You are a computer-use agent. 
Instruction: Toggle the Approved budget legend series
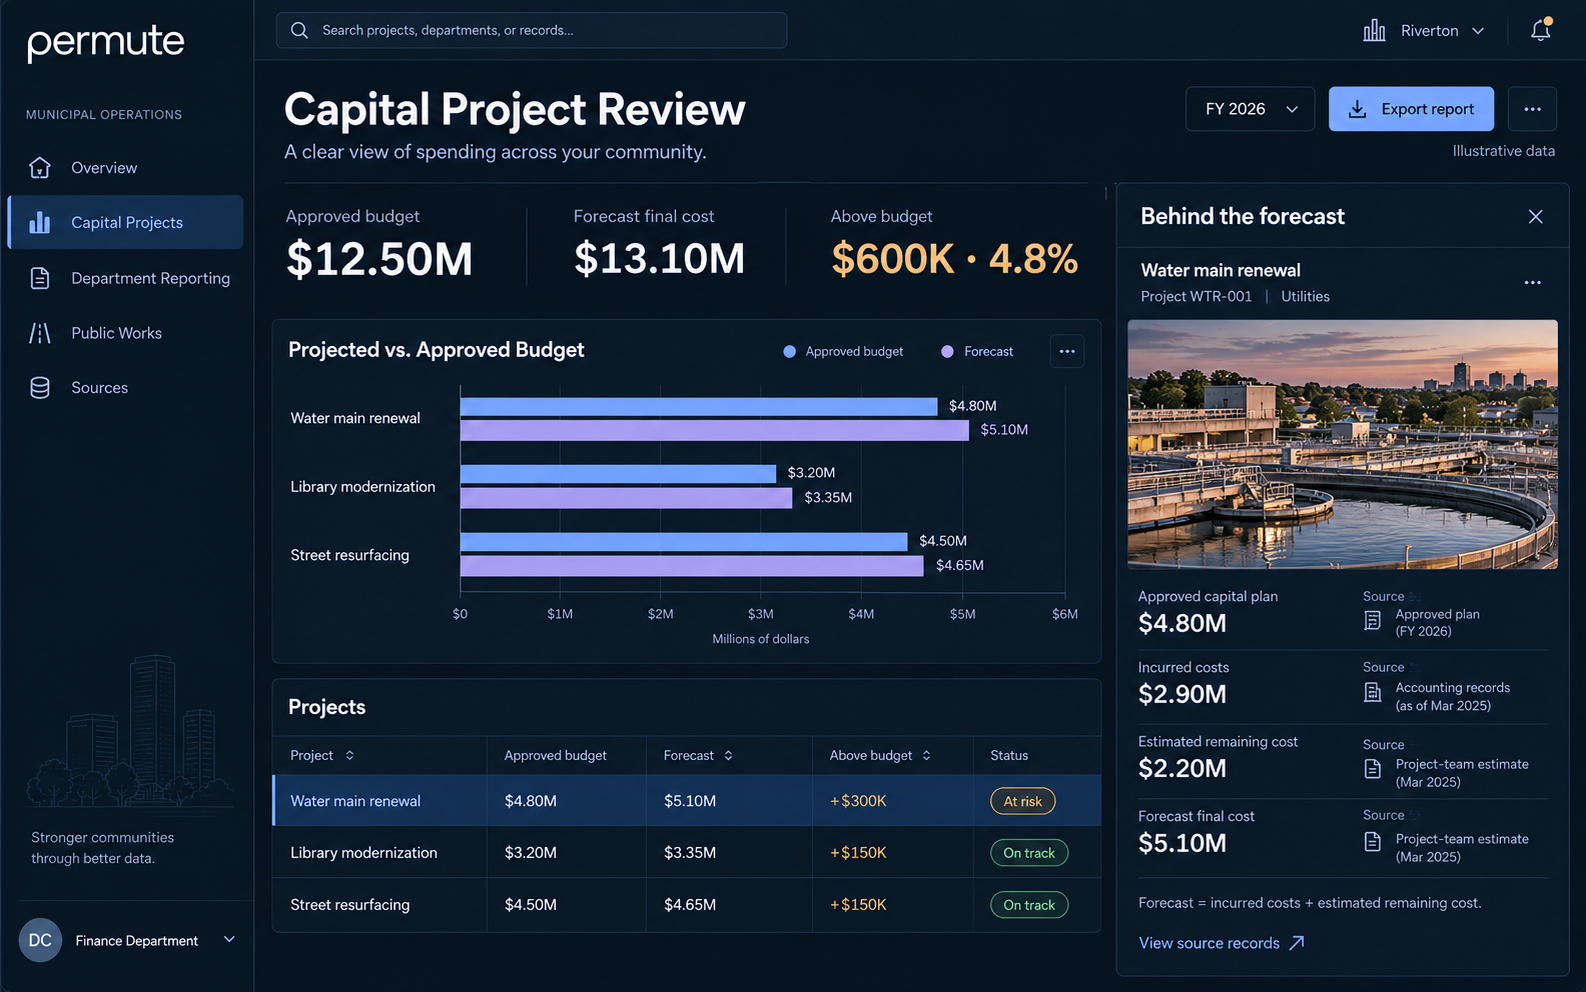click(x=843, y=351)
